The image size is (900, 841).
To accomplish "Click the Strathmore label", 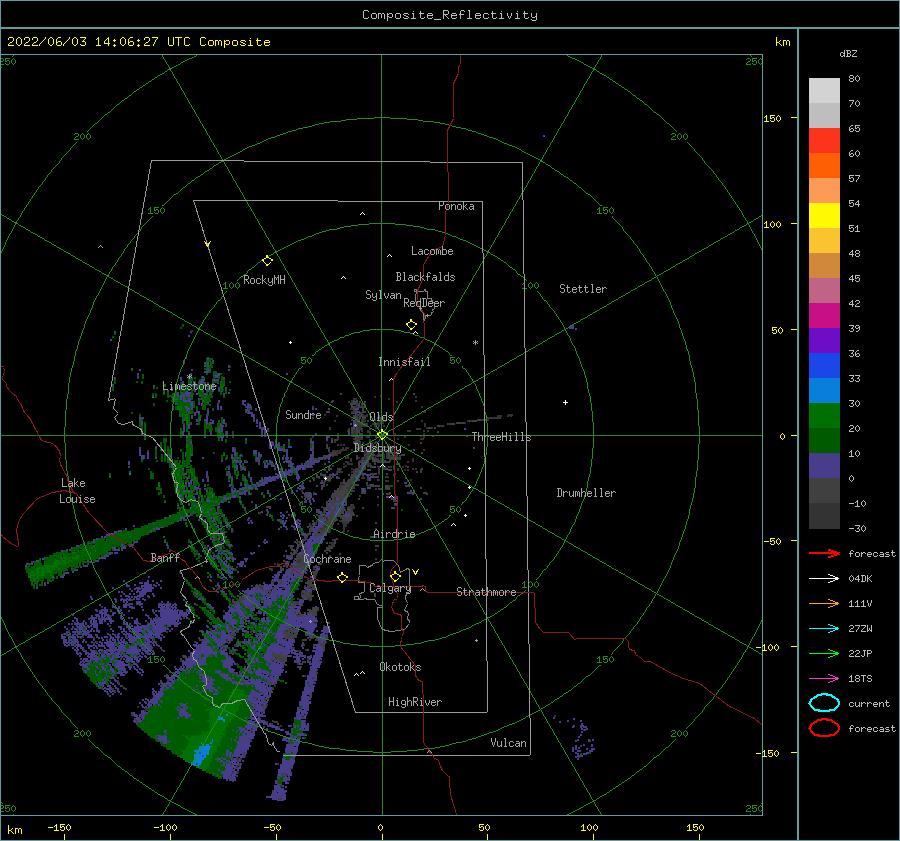I will coord(486,592).
